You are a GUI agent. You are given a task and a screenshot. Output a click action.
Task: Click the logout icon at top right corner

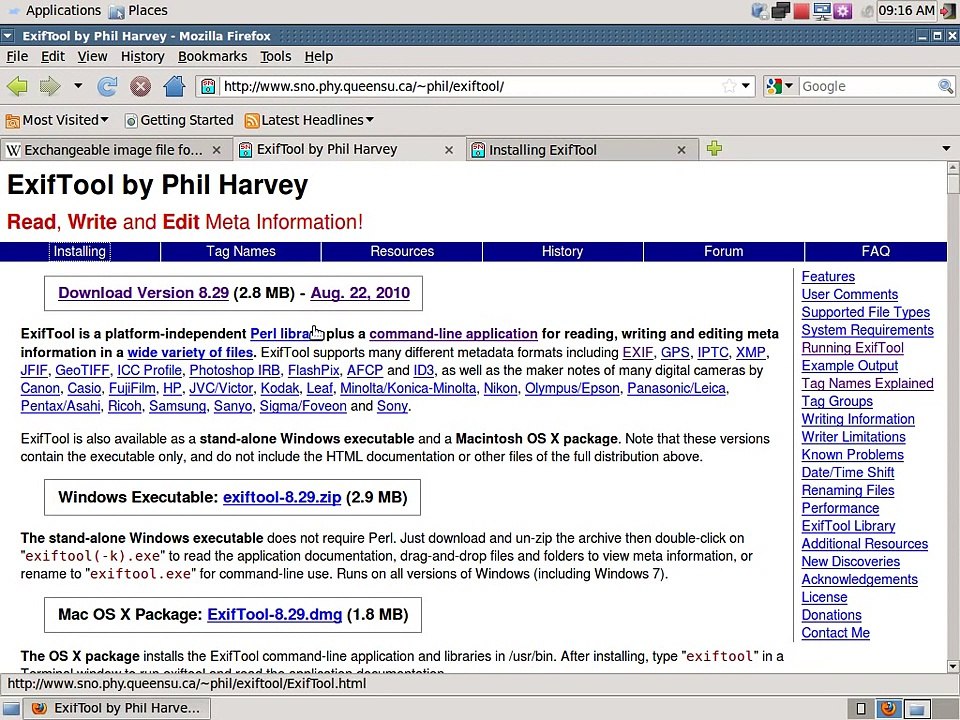point(948,10)
